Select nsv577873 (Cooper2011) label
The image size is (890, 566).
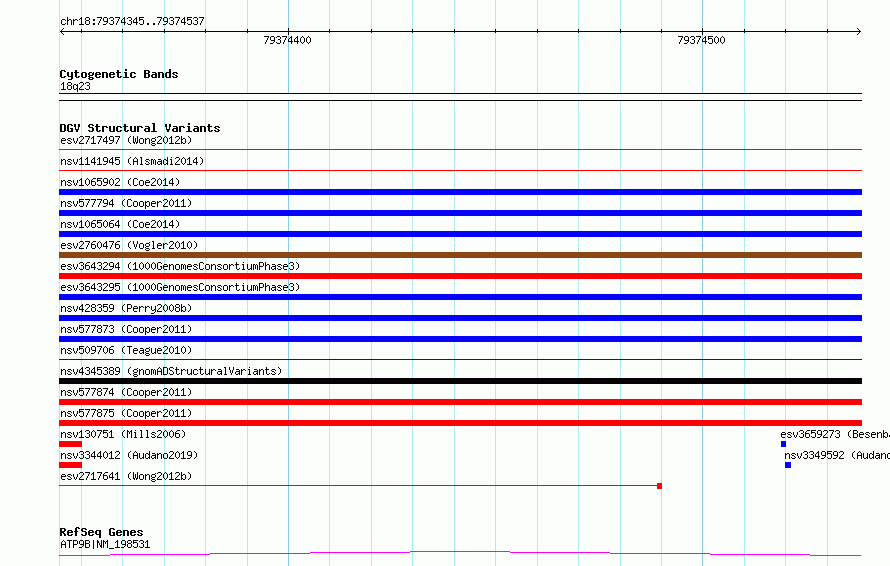pos(126,329)
